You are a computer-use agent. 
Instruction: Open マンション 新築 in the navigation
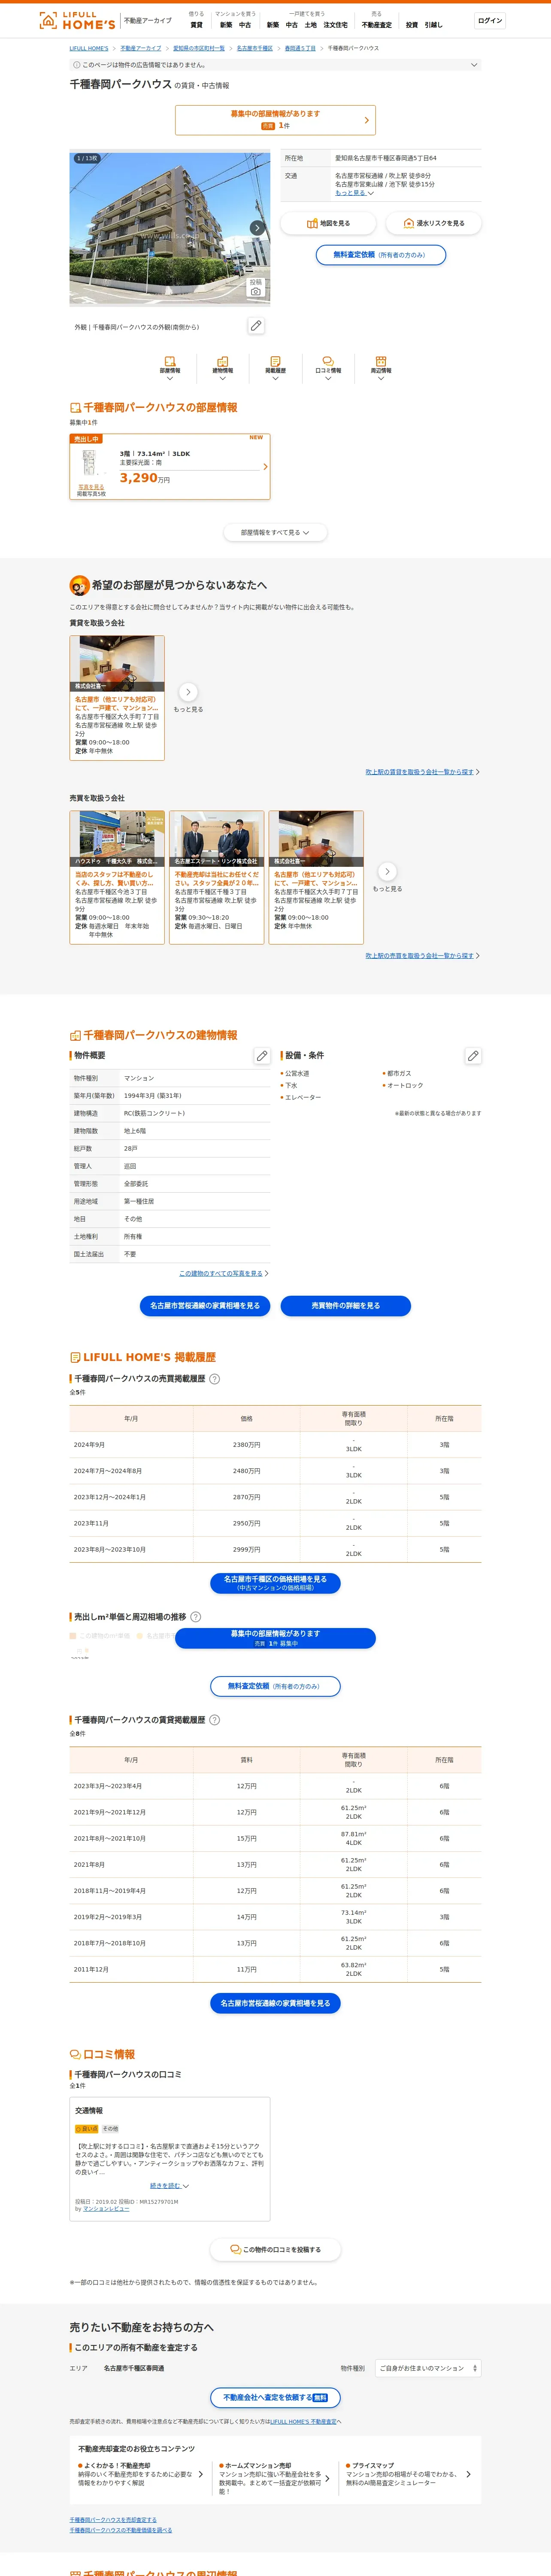click(x=226, y=25)
